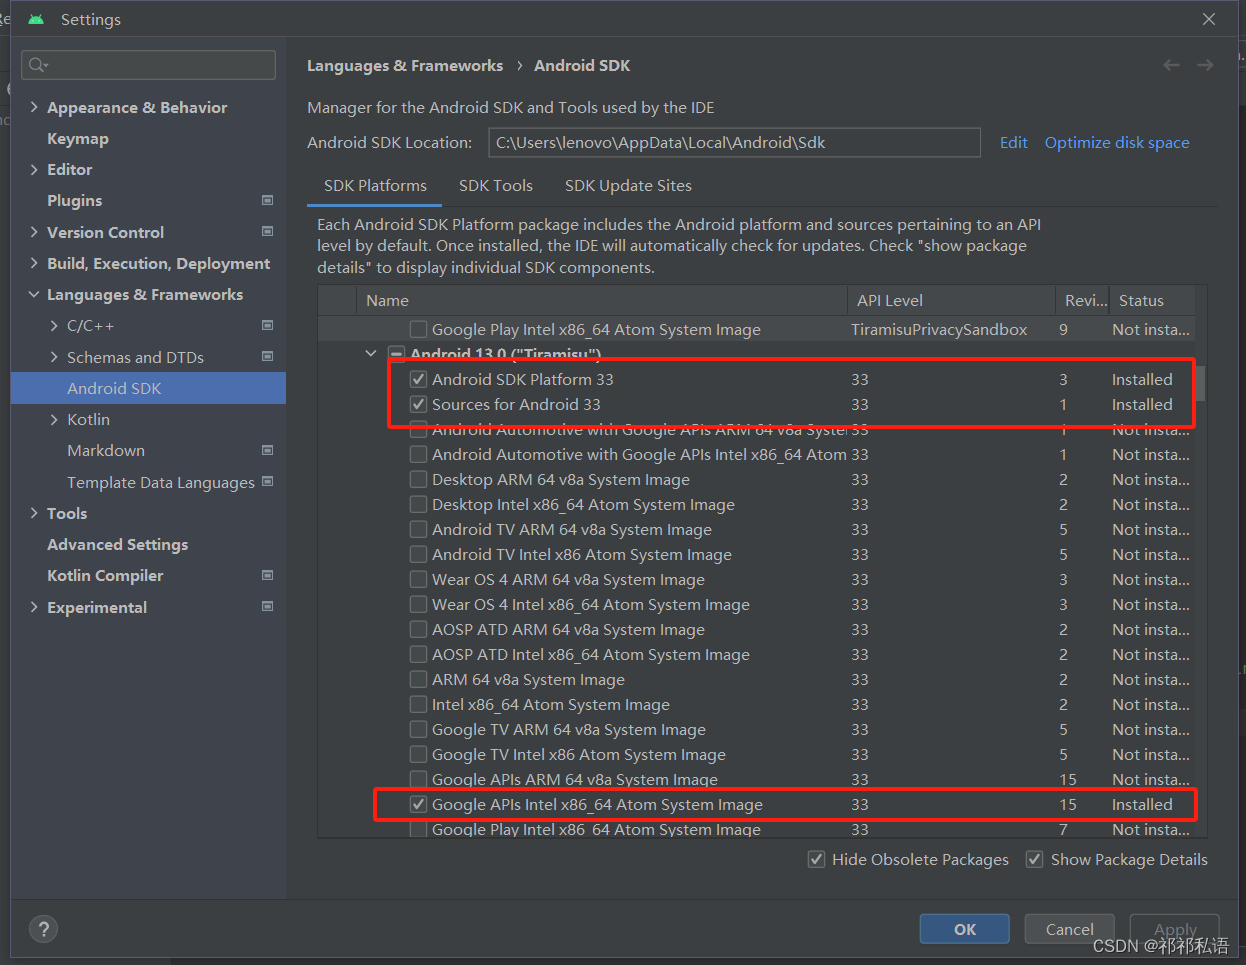Sort by Name column header
This screenshot has width=1246, height=965.
(600, 300)
